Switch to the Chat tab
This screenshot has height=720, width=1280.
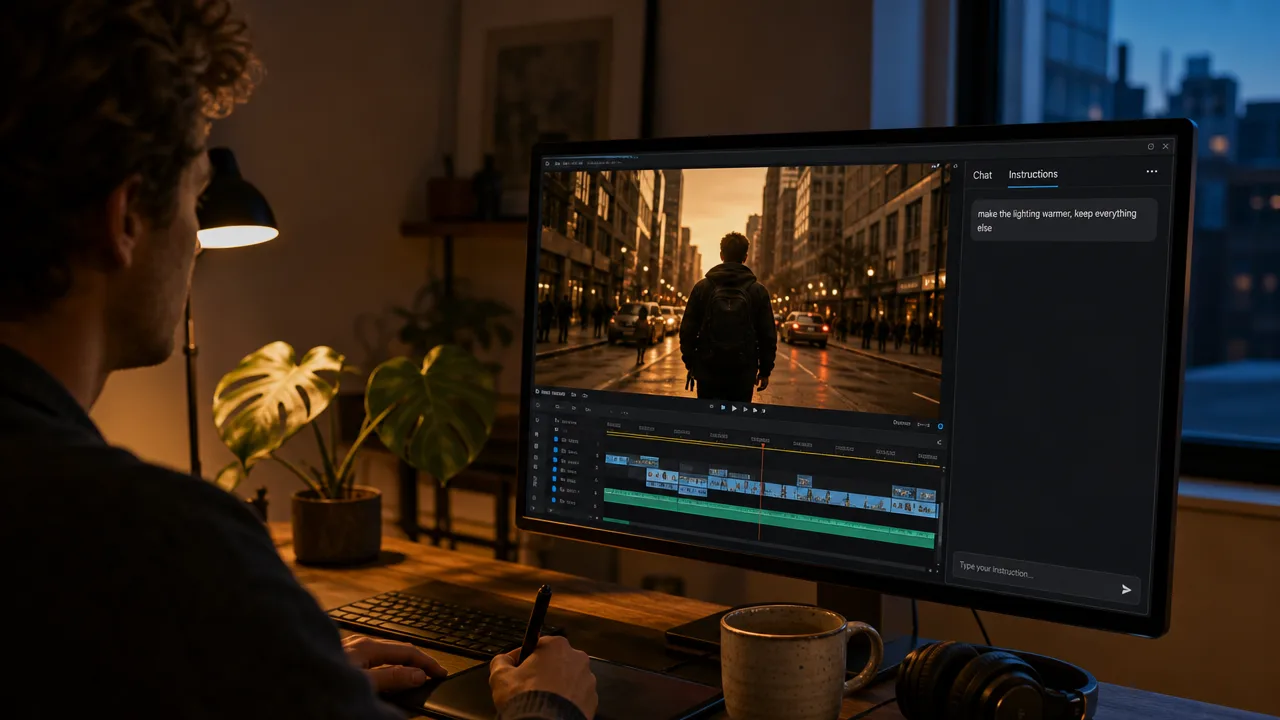(982, 175)
